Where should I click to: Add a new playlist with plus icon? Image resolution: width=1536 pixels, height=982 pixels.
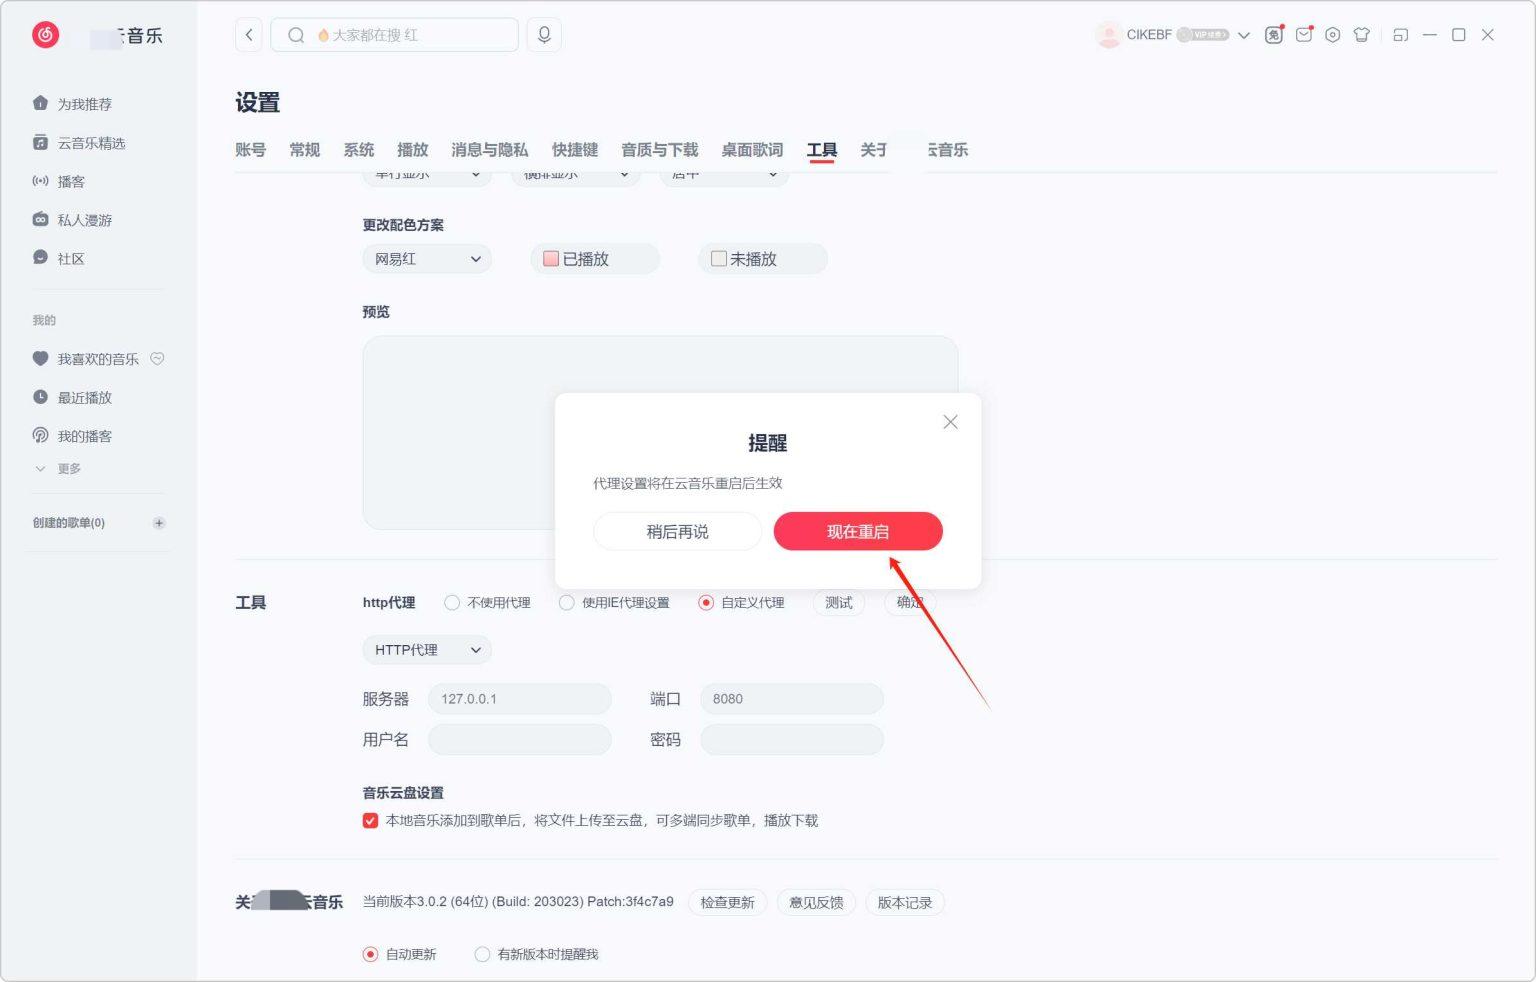tap(159, 523)
